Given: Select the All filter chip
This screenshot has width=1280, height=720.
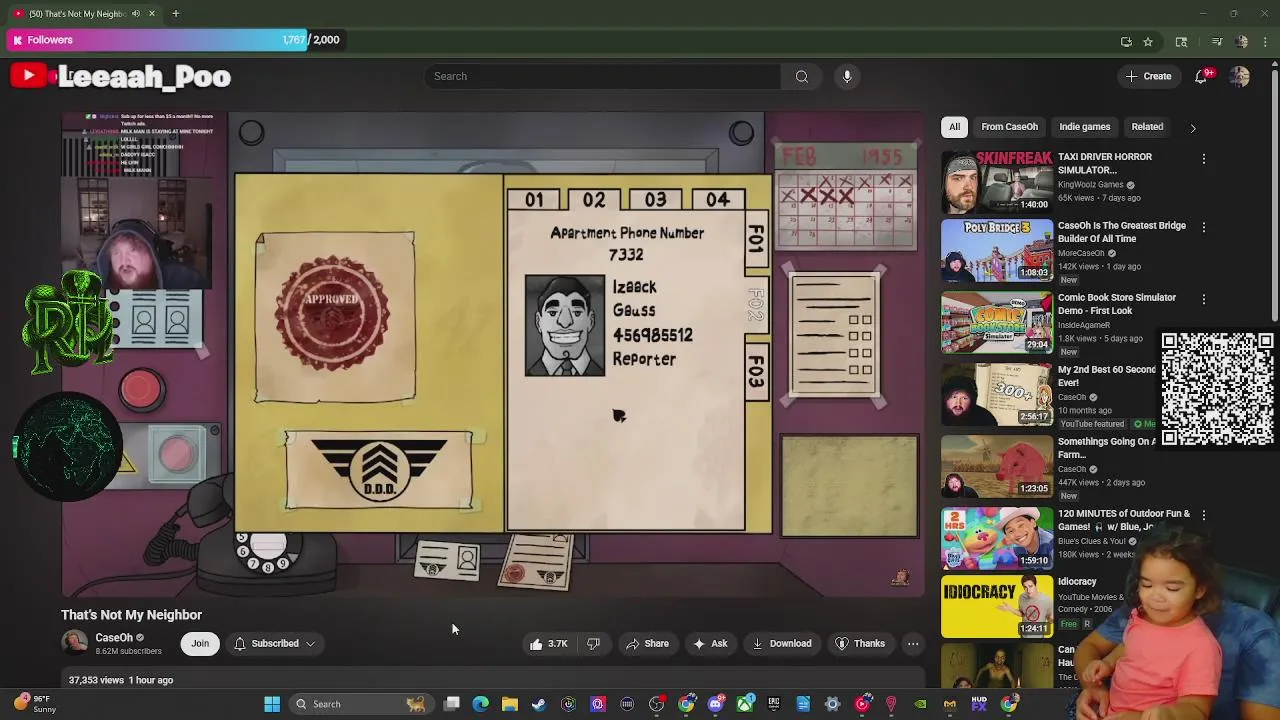Looking at the screenshot, I should 954,127.
